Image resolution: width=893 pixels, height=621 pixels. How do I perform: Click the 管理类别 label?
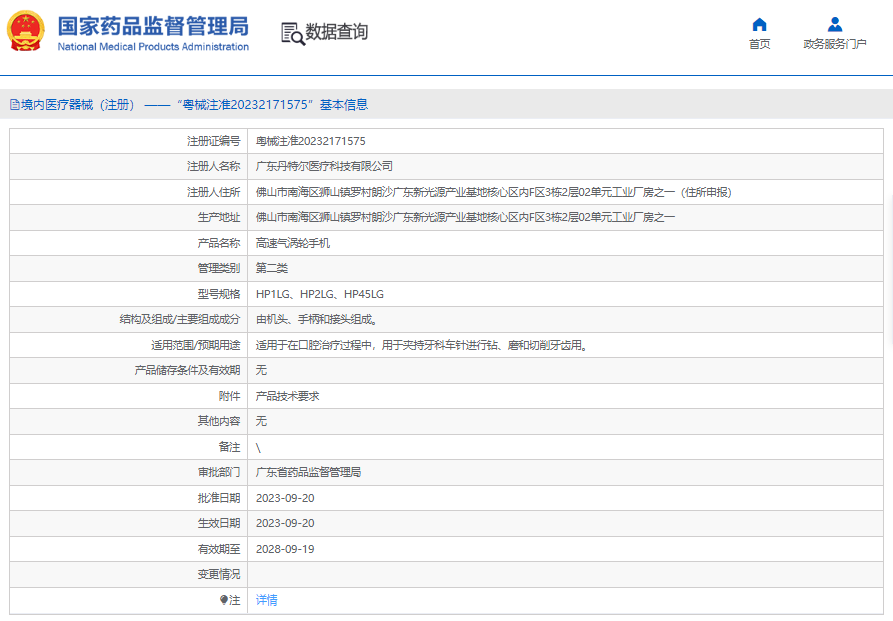219,268
